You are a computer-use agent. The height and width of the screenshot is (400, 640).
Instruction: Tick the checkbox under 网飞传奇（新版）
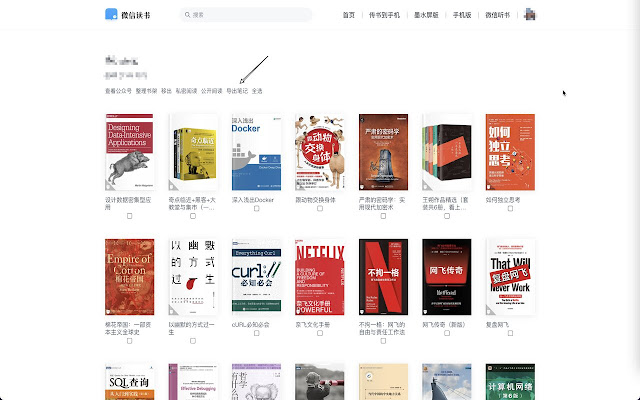point(447,333)
